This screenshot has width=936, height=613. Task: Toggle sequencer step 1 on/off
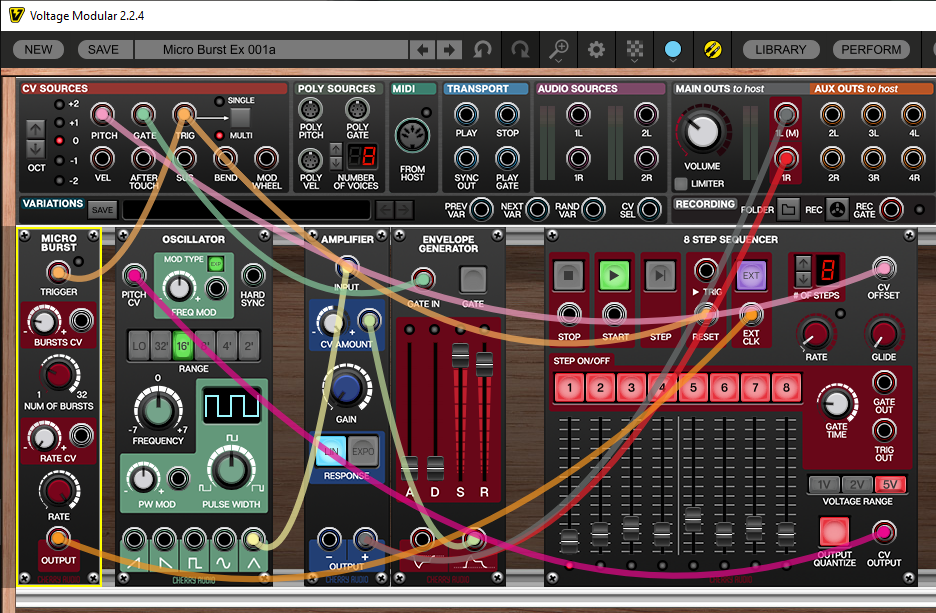click(x=569, y=388)
